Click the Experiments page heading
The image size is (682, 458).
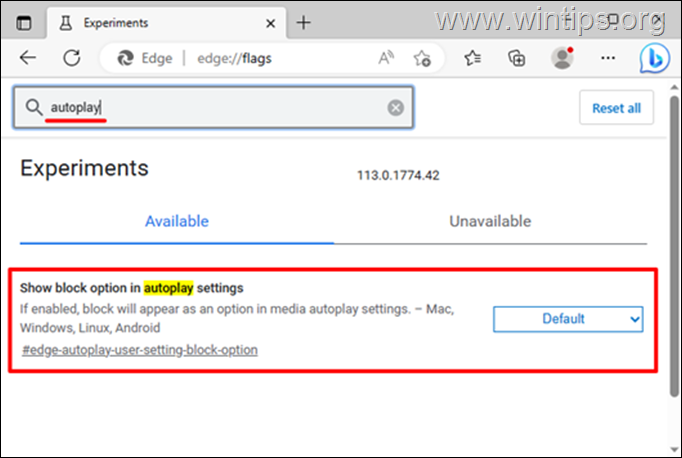(x=84, y=168)
